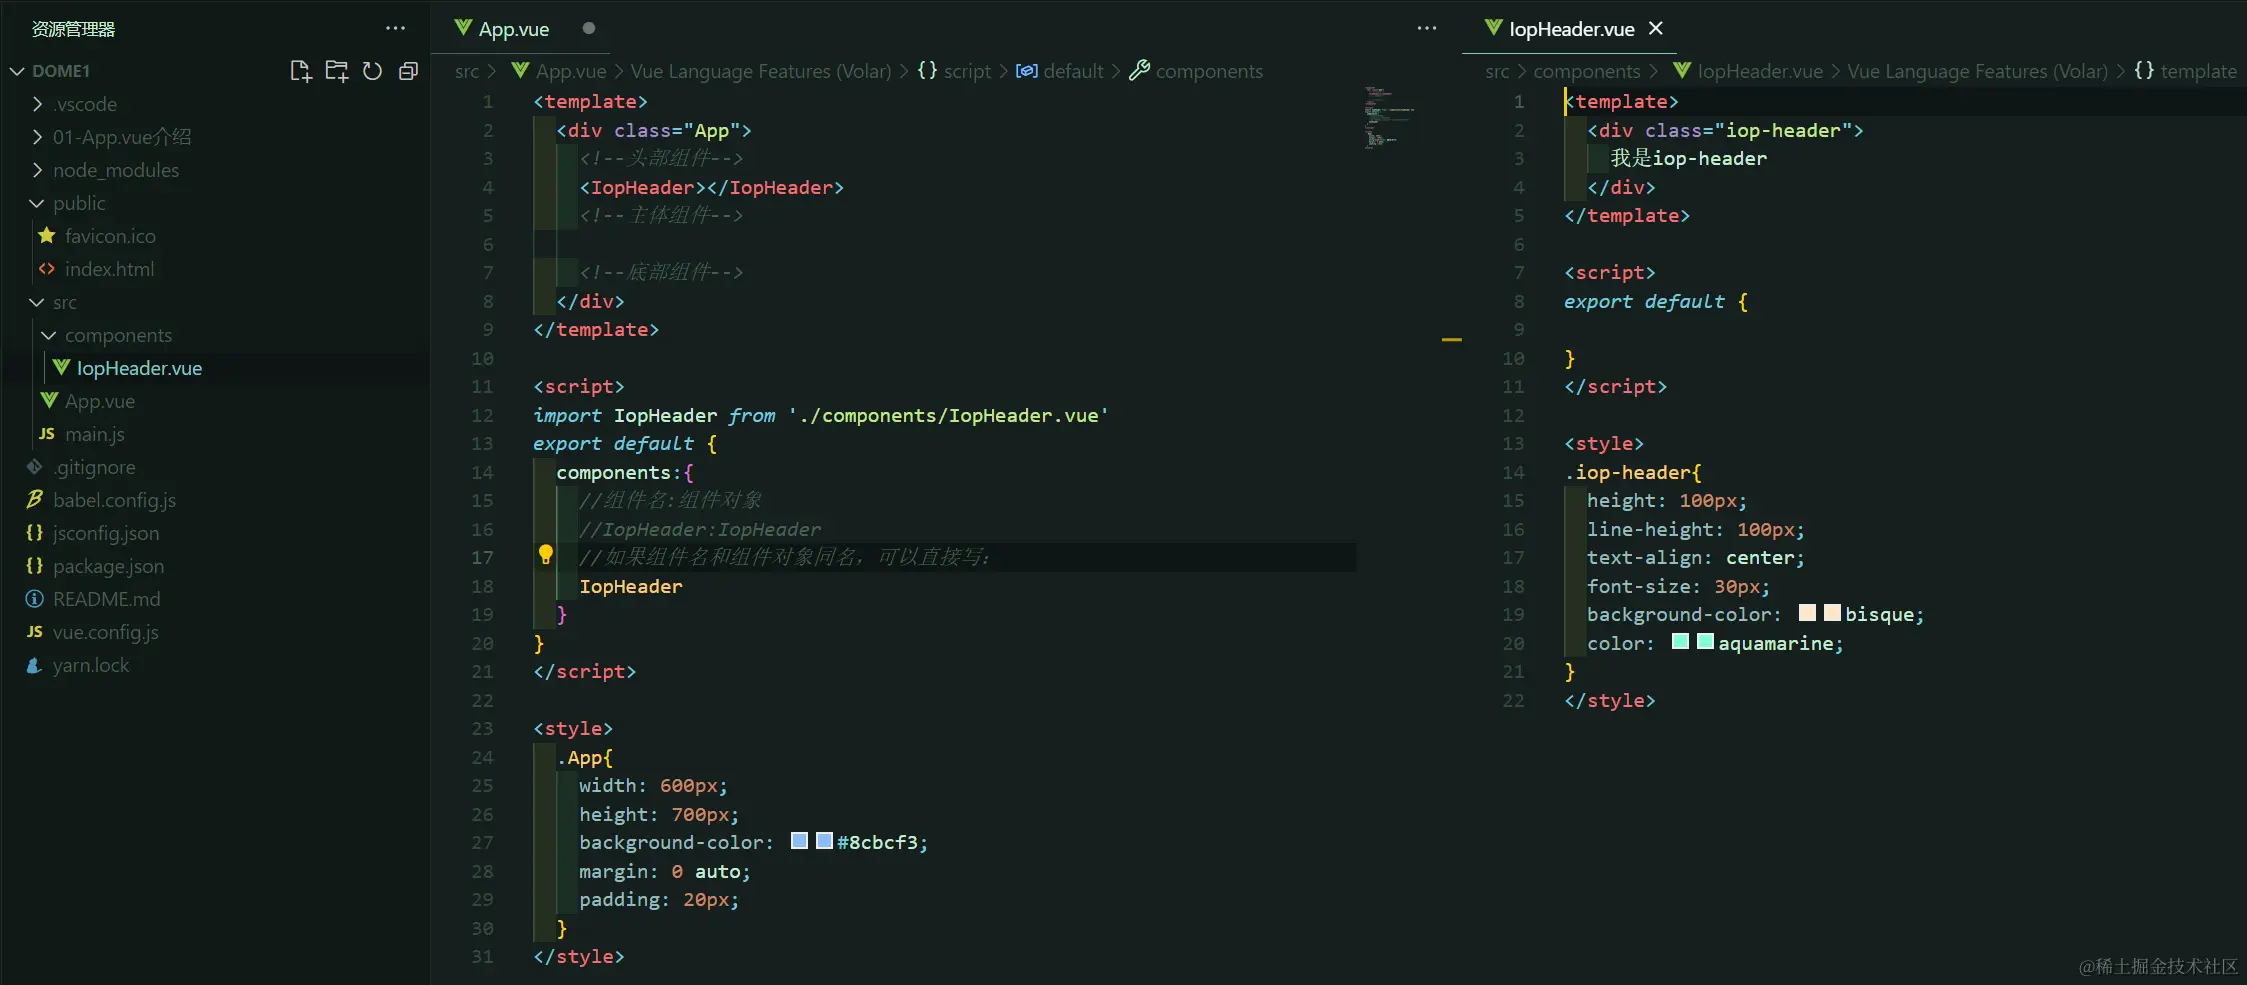Screen dimensions: 2247x985
Task: Expand the .vscode folder
Action: click(x=37, y=104)
